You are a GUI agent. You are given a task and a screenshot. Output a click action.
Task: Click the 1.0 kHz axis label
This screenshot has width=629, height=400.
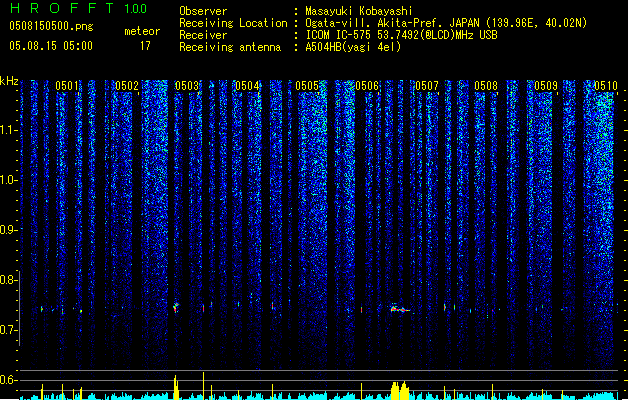pos(9,180)
